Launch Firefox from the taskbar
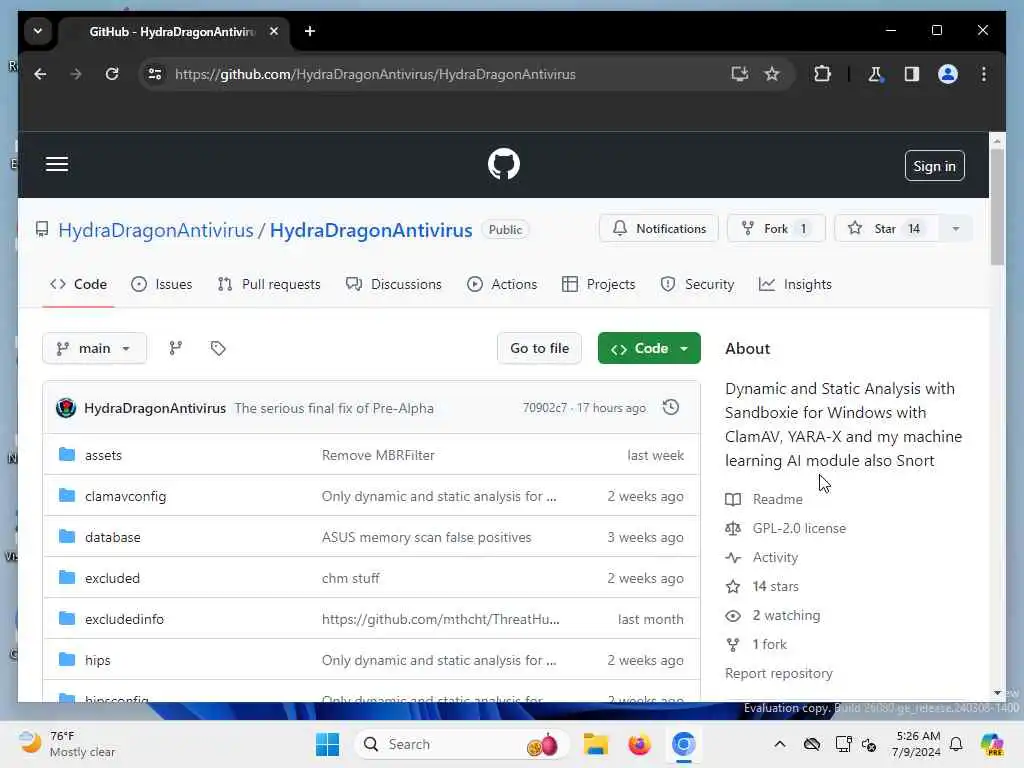Image resolution: width=1024 pixels, height=768 pixels. 639,744
